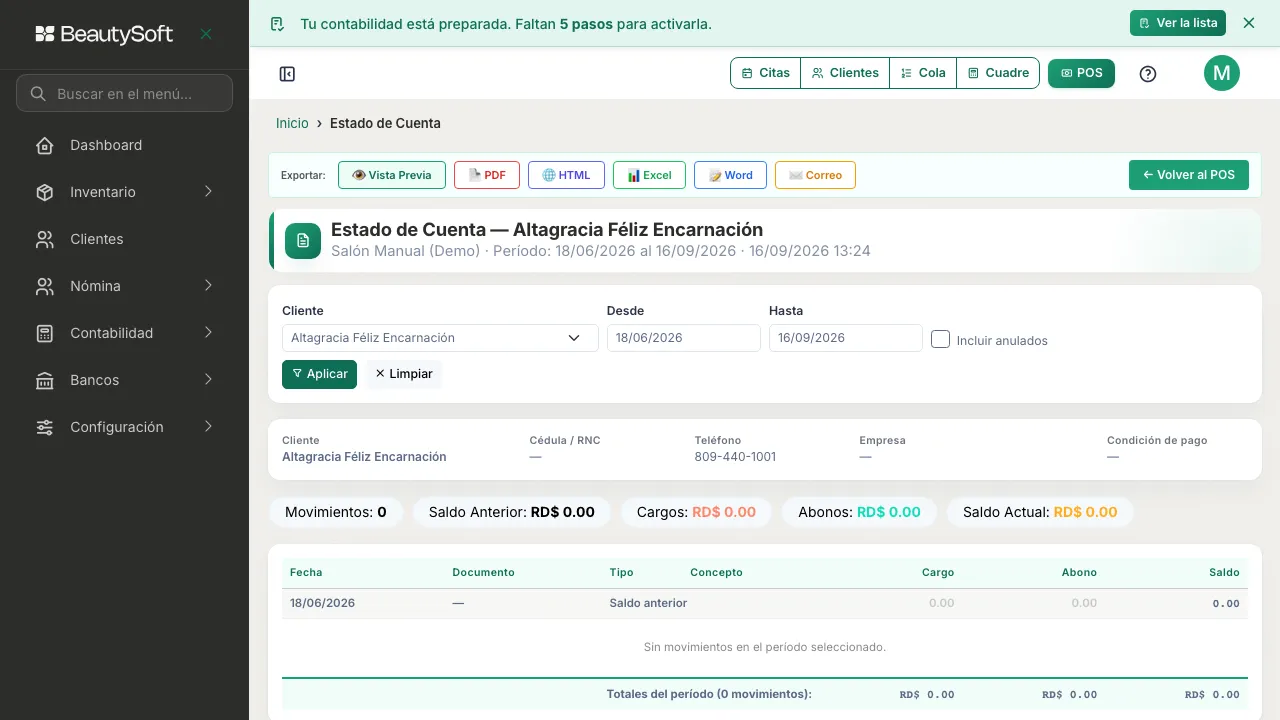Export the statement as PDF
This screenshot has width=1280, height=720.
[x=487, y=175]
